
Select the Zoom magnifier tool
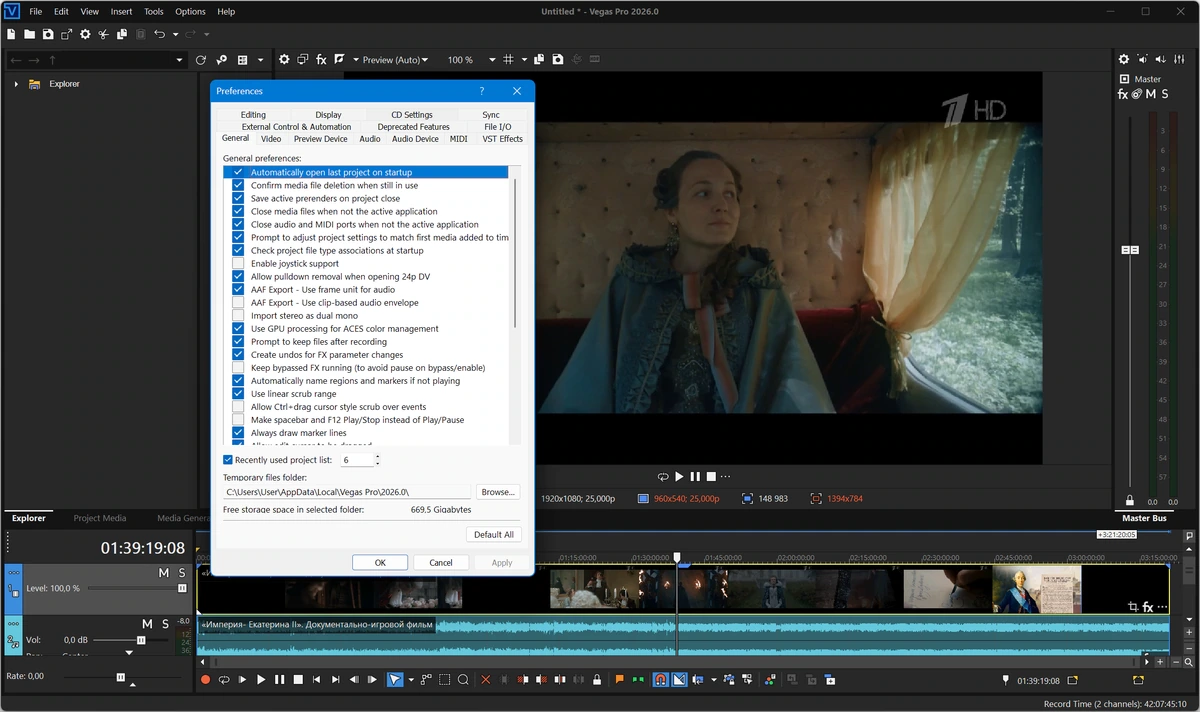click(463, 680)
